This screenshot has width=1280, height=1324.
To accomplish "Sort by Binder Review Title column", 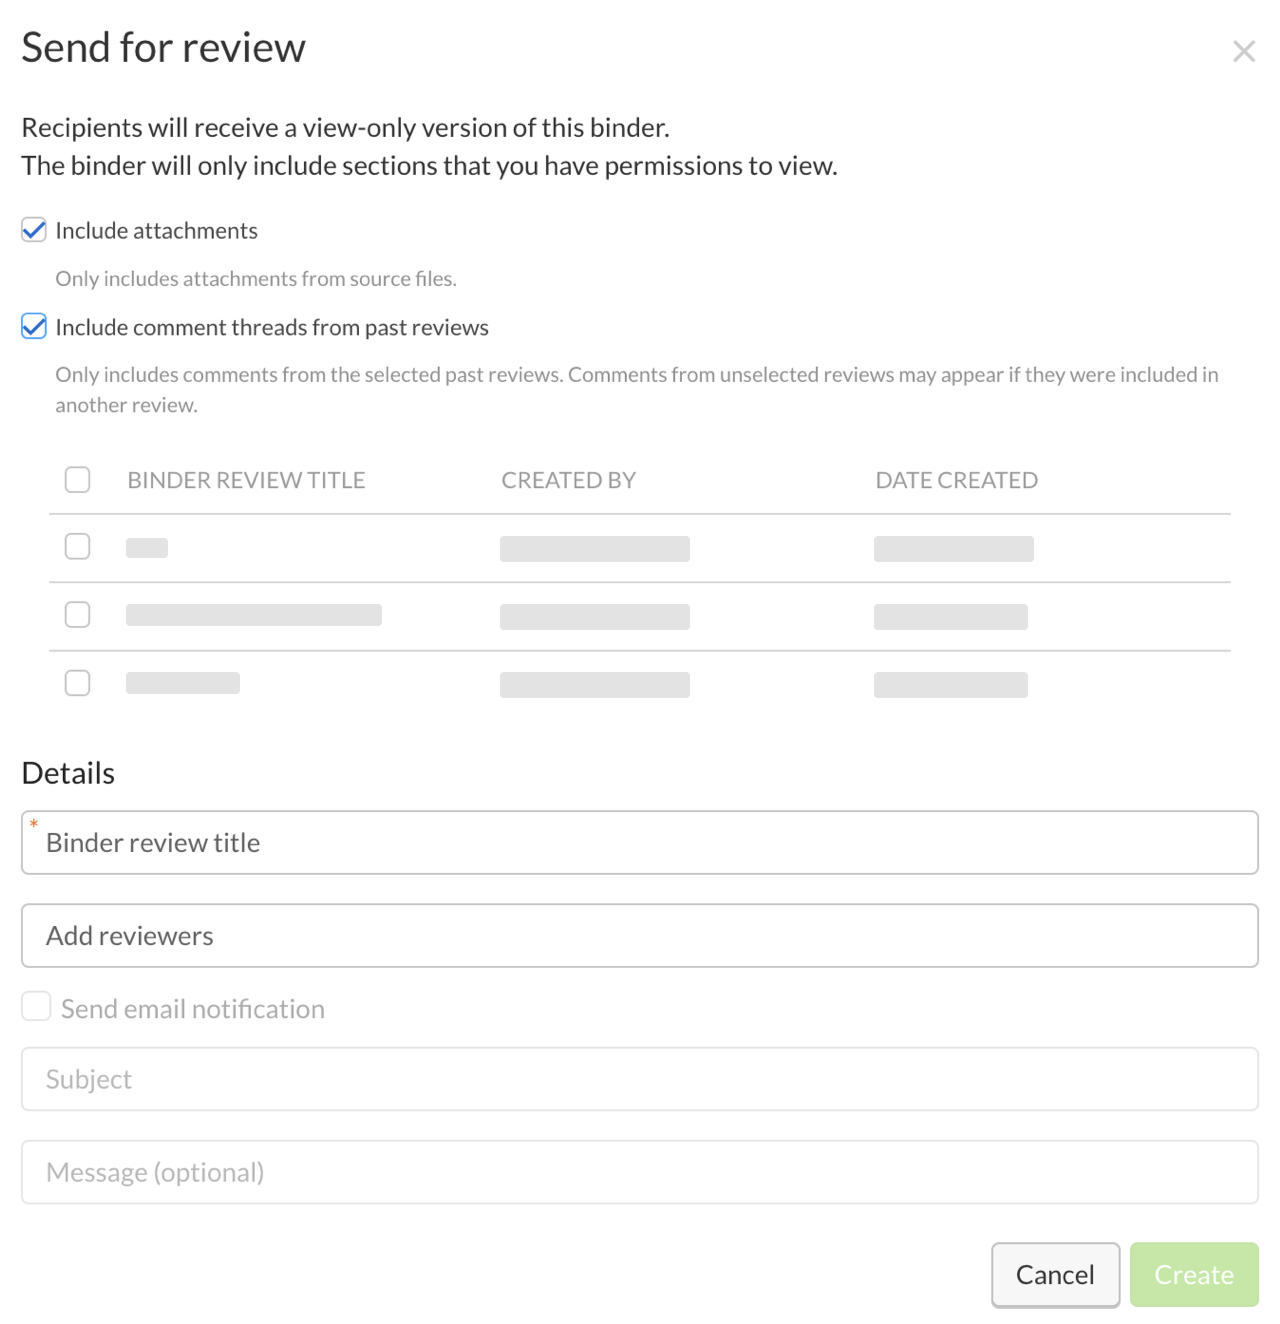I will click(x=246, y=480).
